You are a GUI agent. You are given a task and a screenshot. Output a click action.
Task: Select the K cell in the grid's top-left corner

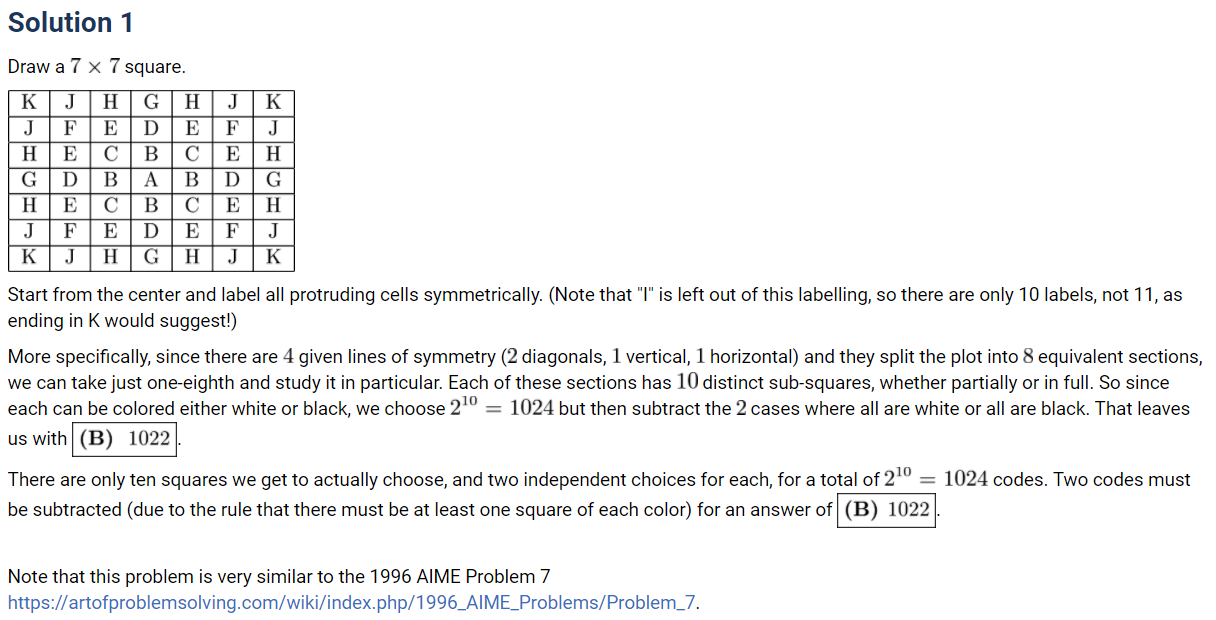[29, 102]
